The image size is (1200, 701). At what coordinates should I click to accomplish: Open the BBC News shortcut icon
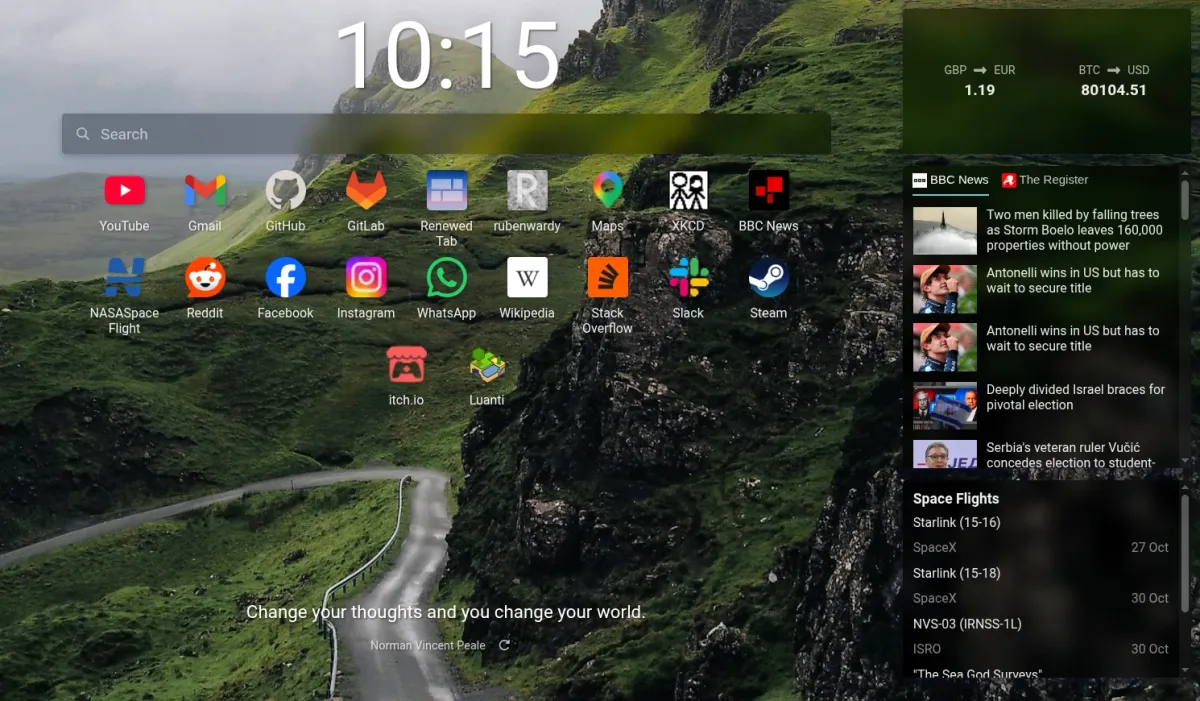pyautogui.click(x=769, y=190)
